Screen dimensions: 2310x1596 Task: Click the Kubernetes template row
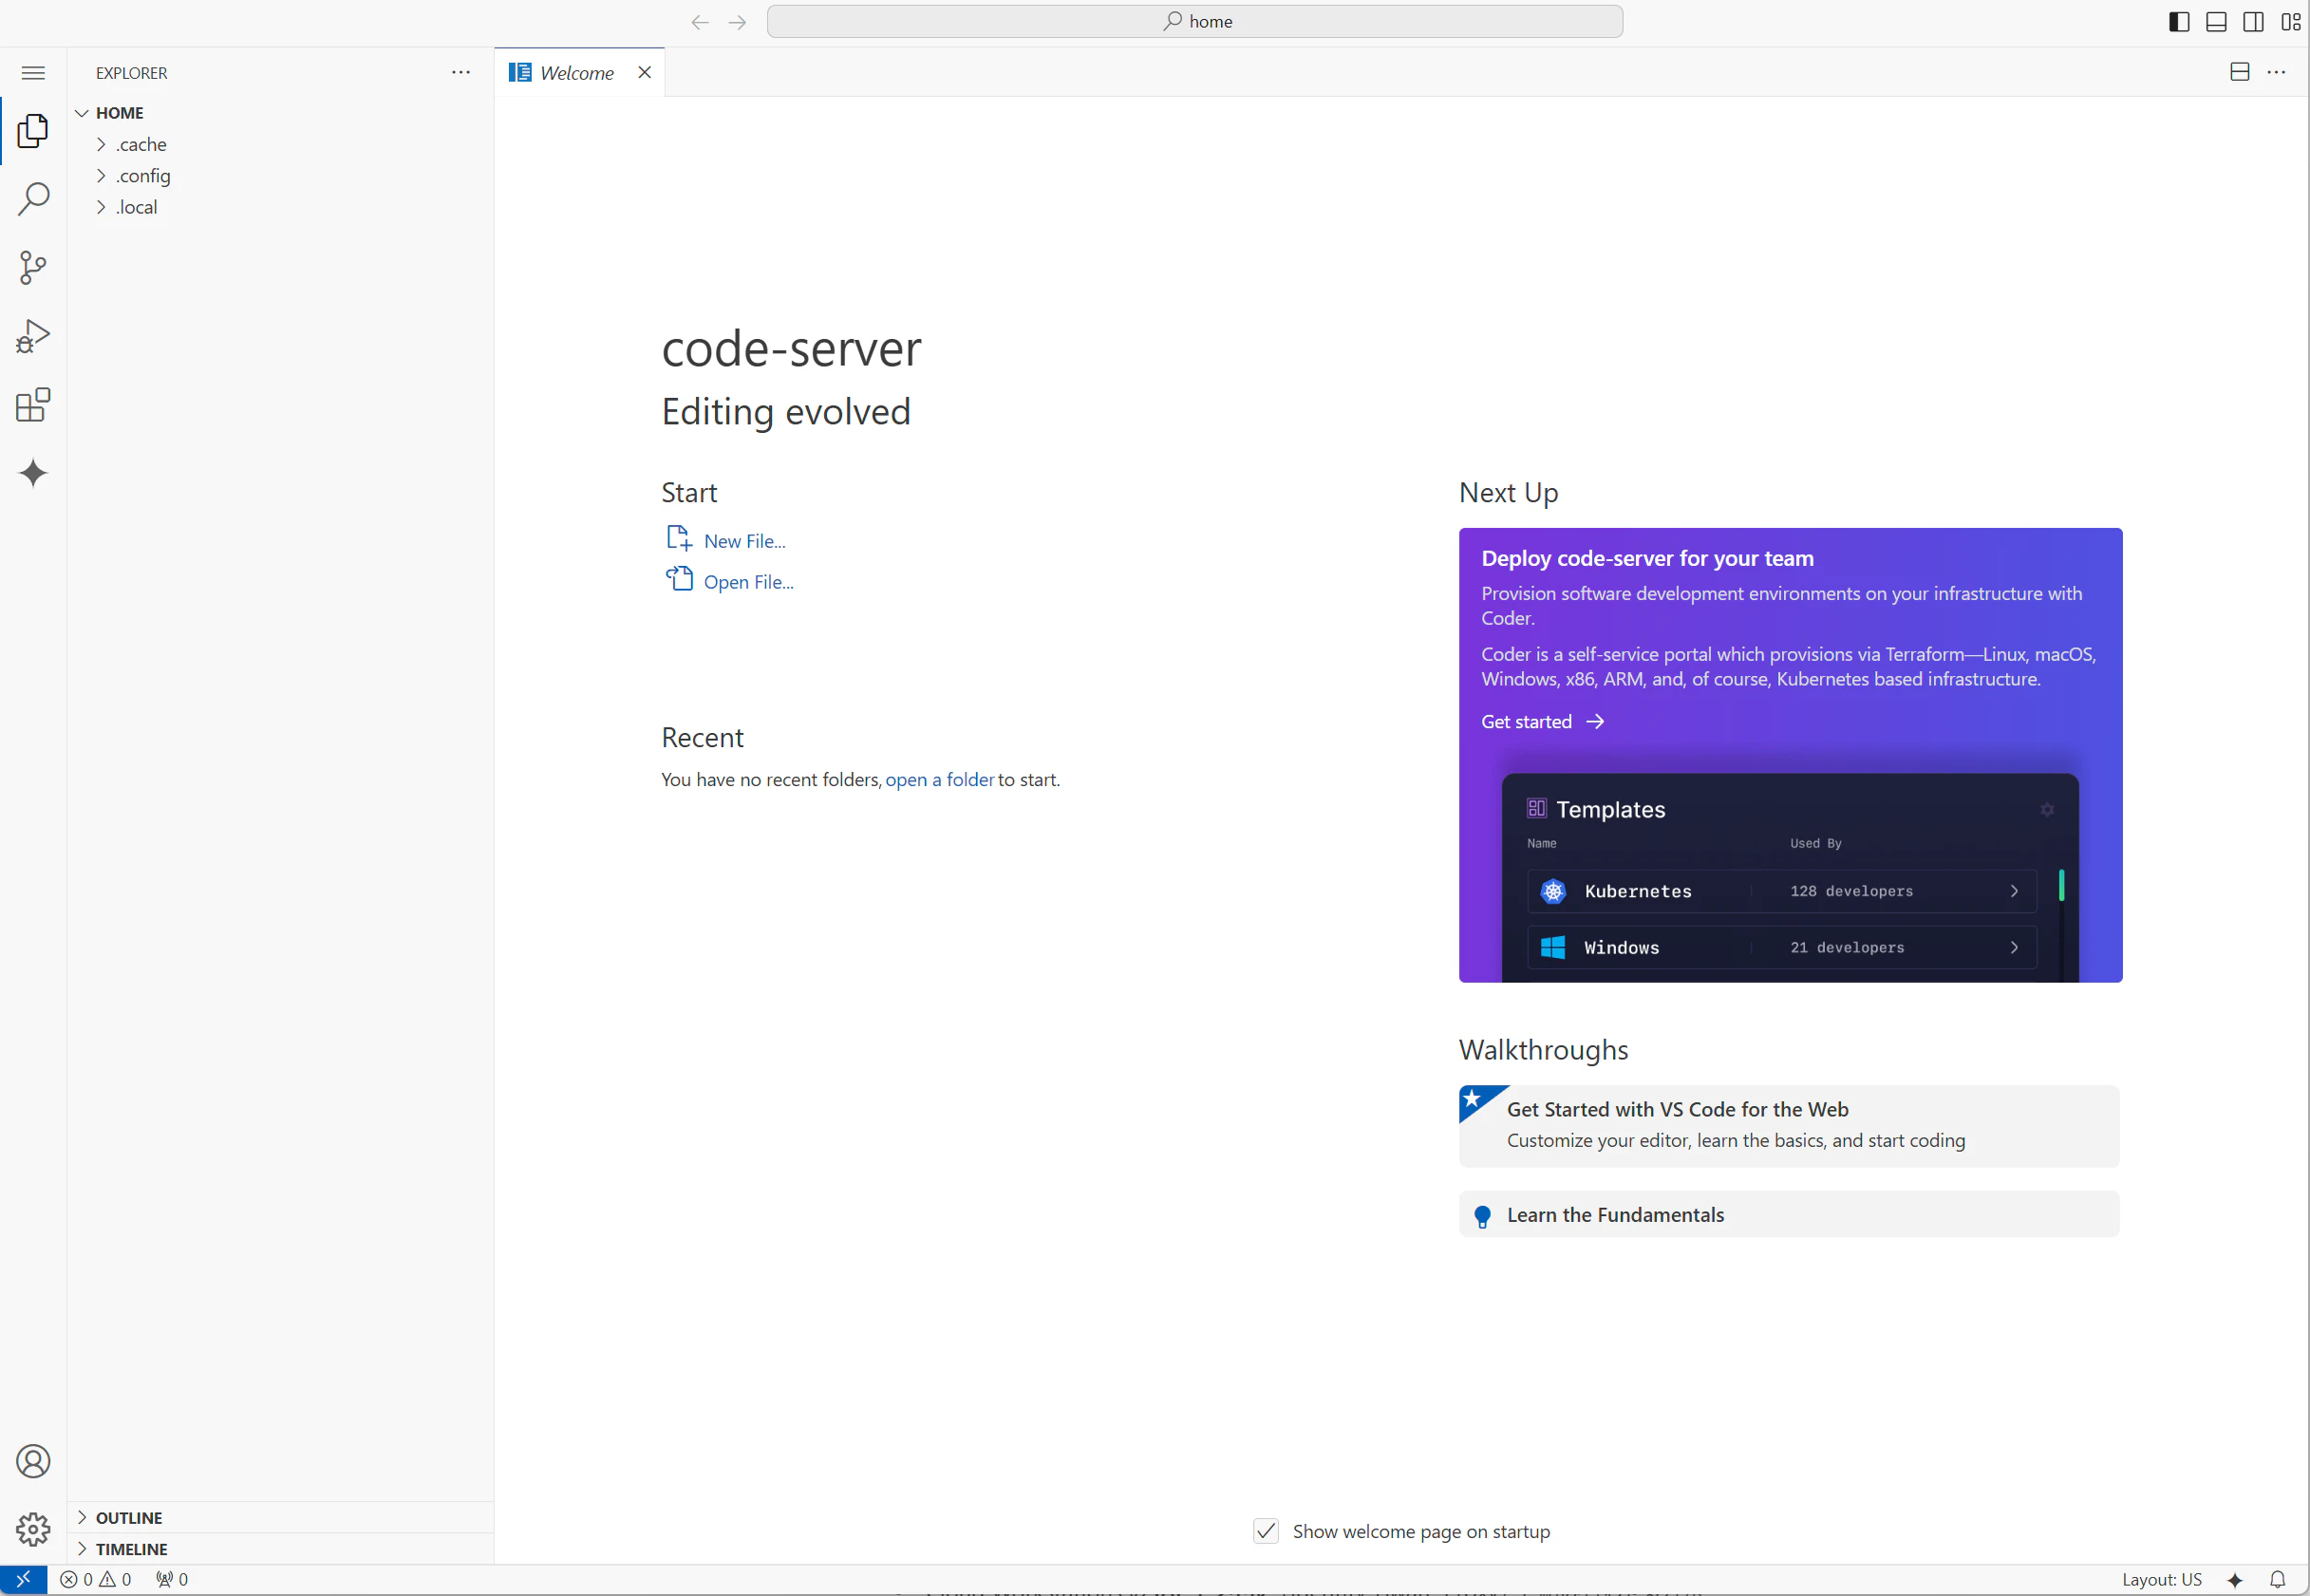1781,891
